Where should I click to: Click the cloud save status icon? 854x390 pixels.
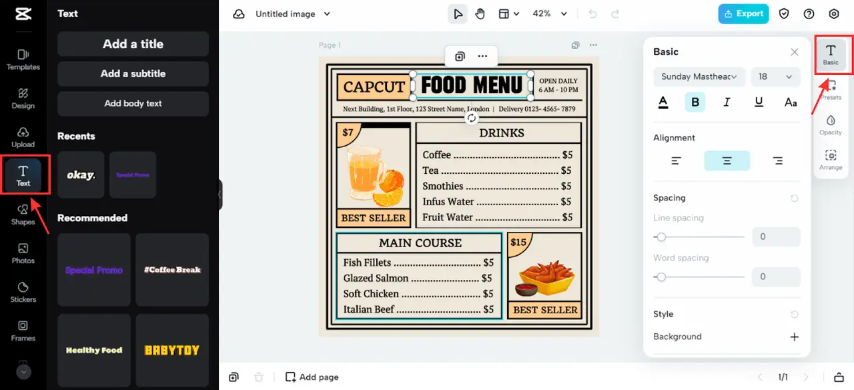point(239,14)
